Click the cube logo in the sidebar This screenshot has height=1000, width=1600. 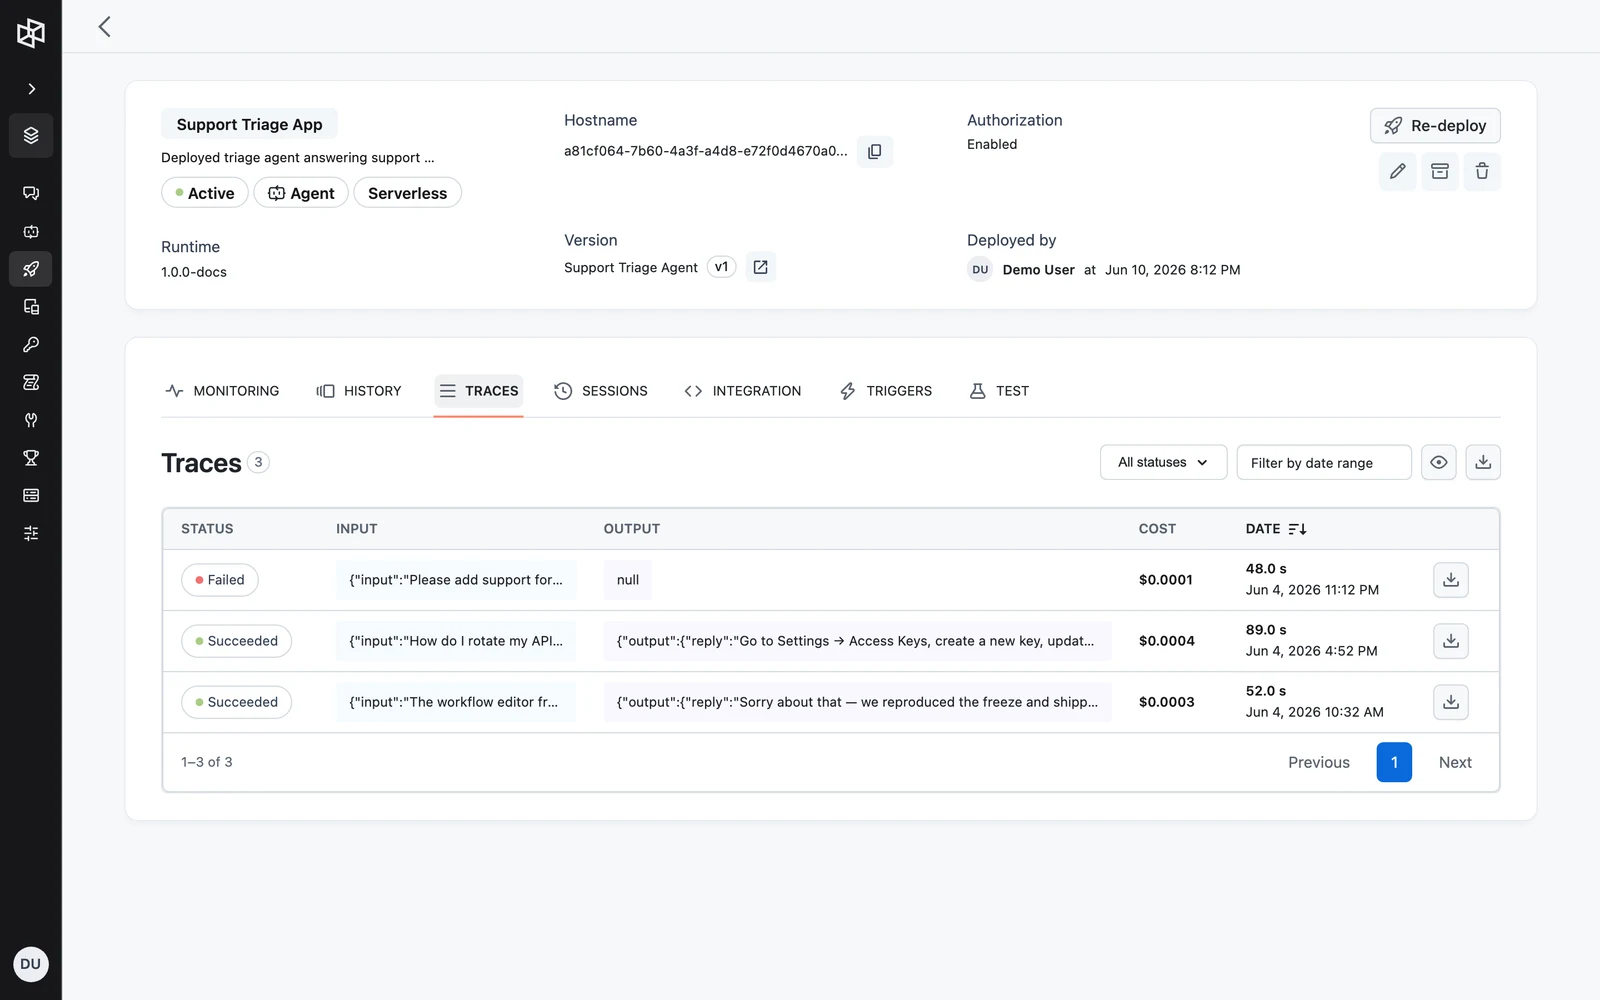[x=31, y=33]
